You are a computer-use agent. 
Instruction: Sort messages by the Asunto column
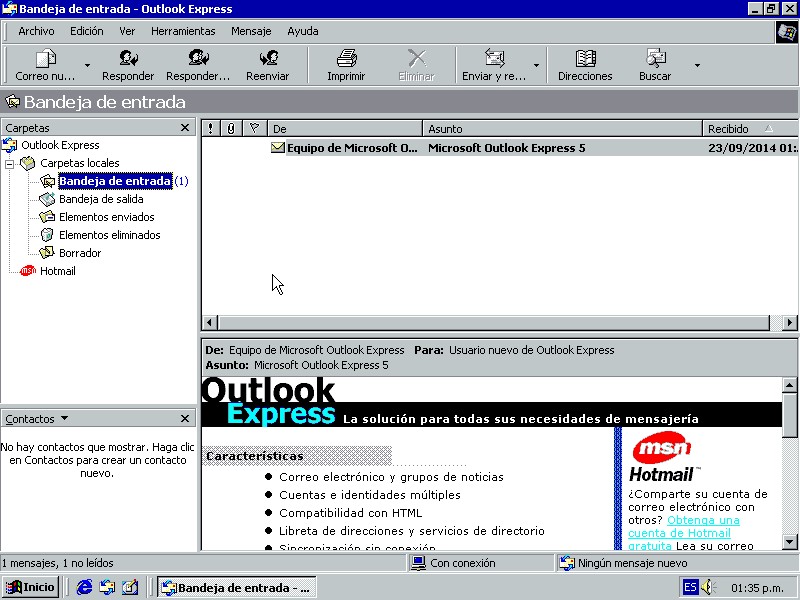562,129
